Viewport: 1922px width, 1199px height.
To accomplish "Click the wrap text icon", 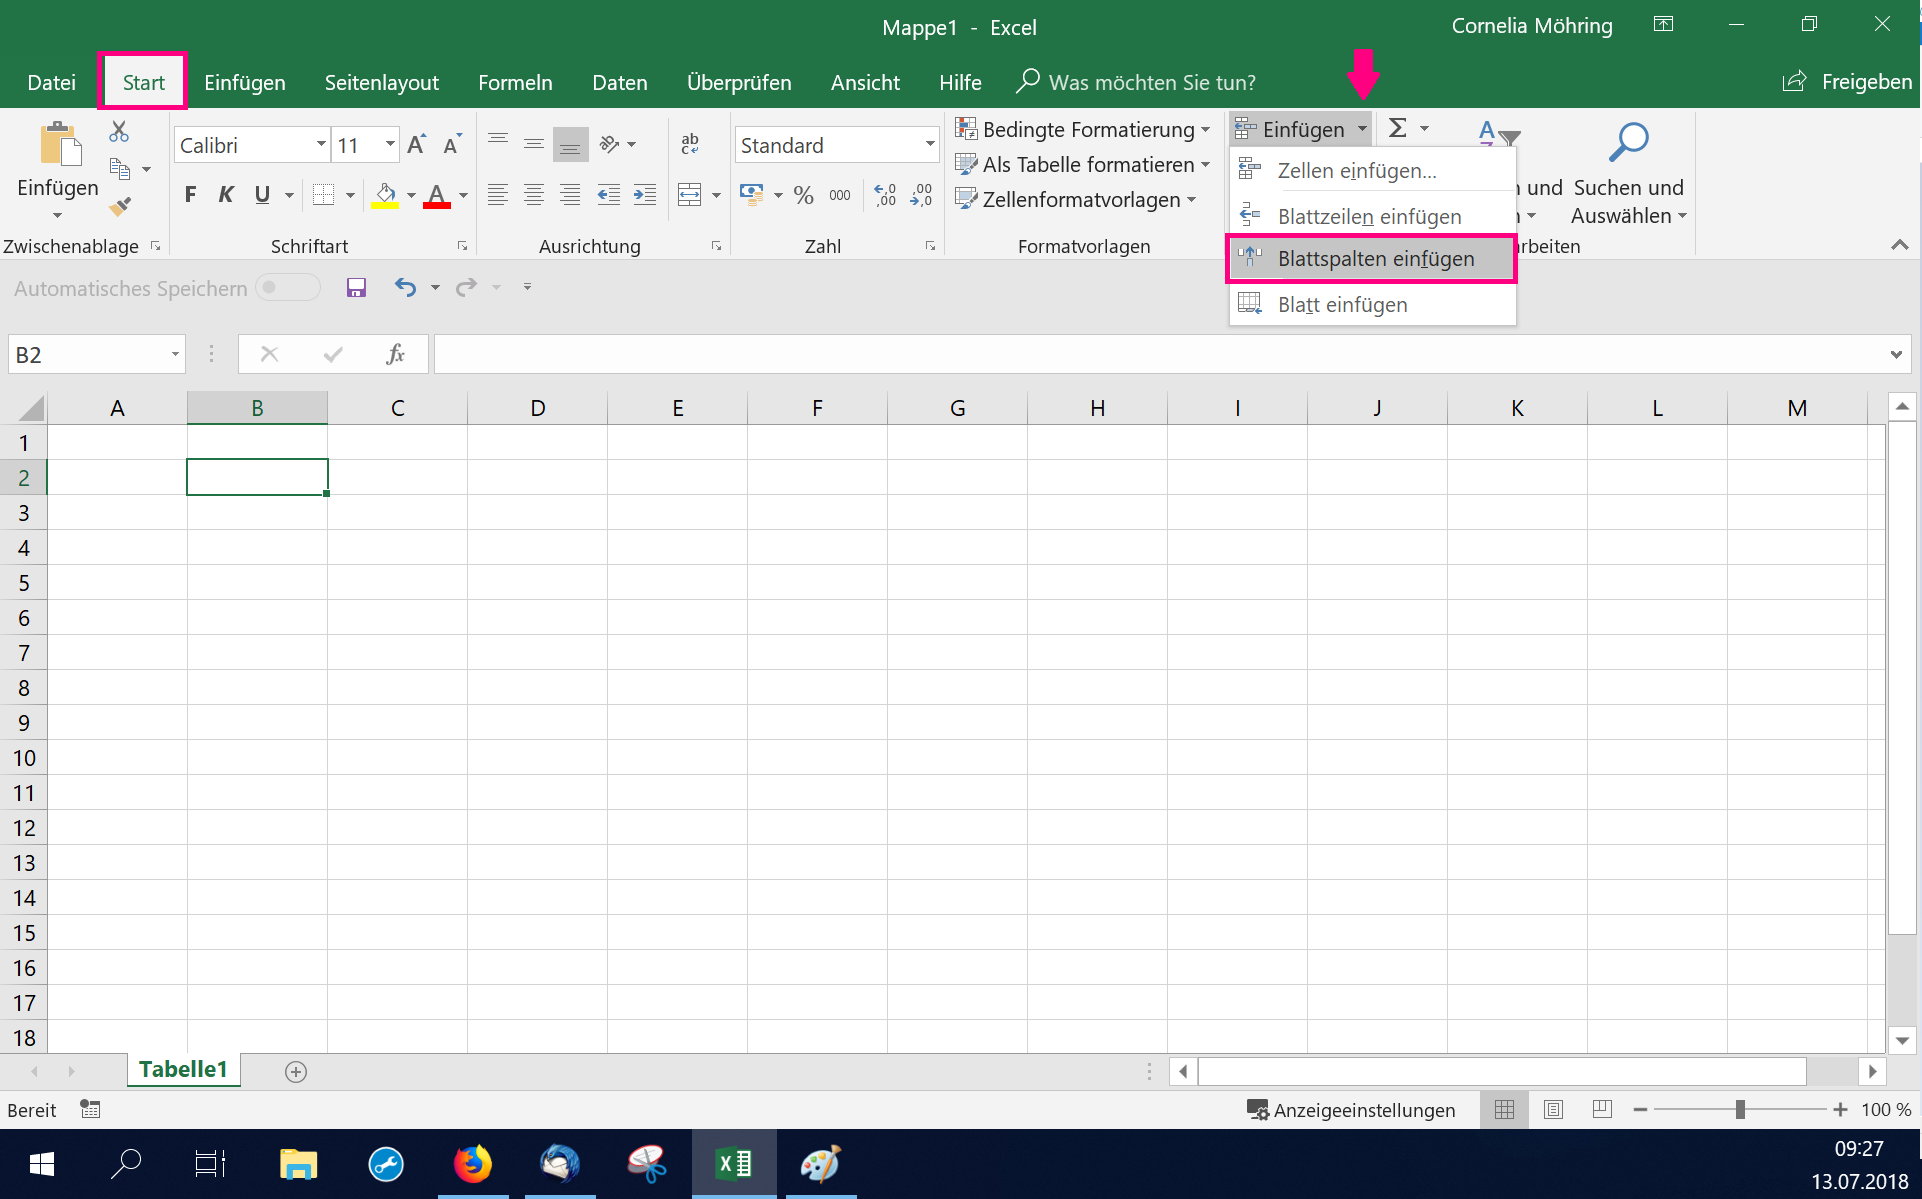I will [690, 145].
